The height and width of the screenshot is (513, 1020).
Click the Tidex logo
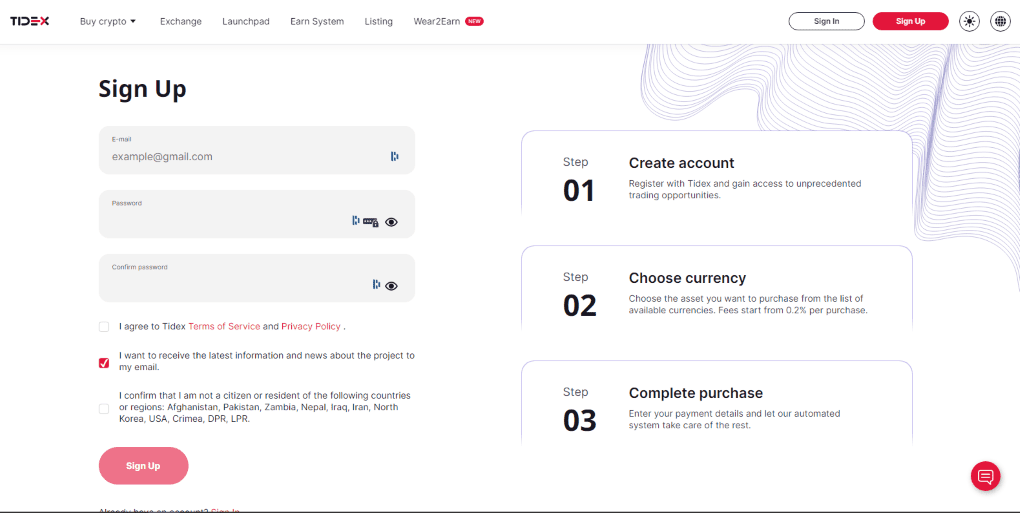click(x=29, y=21)
